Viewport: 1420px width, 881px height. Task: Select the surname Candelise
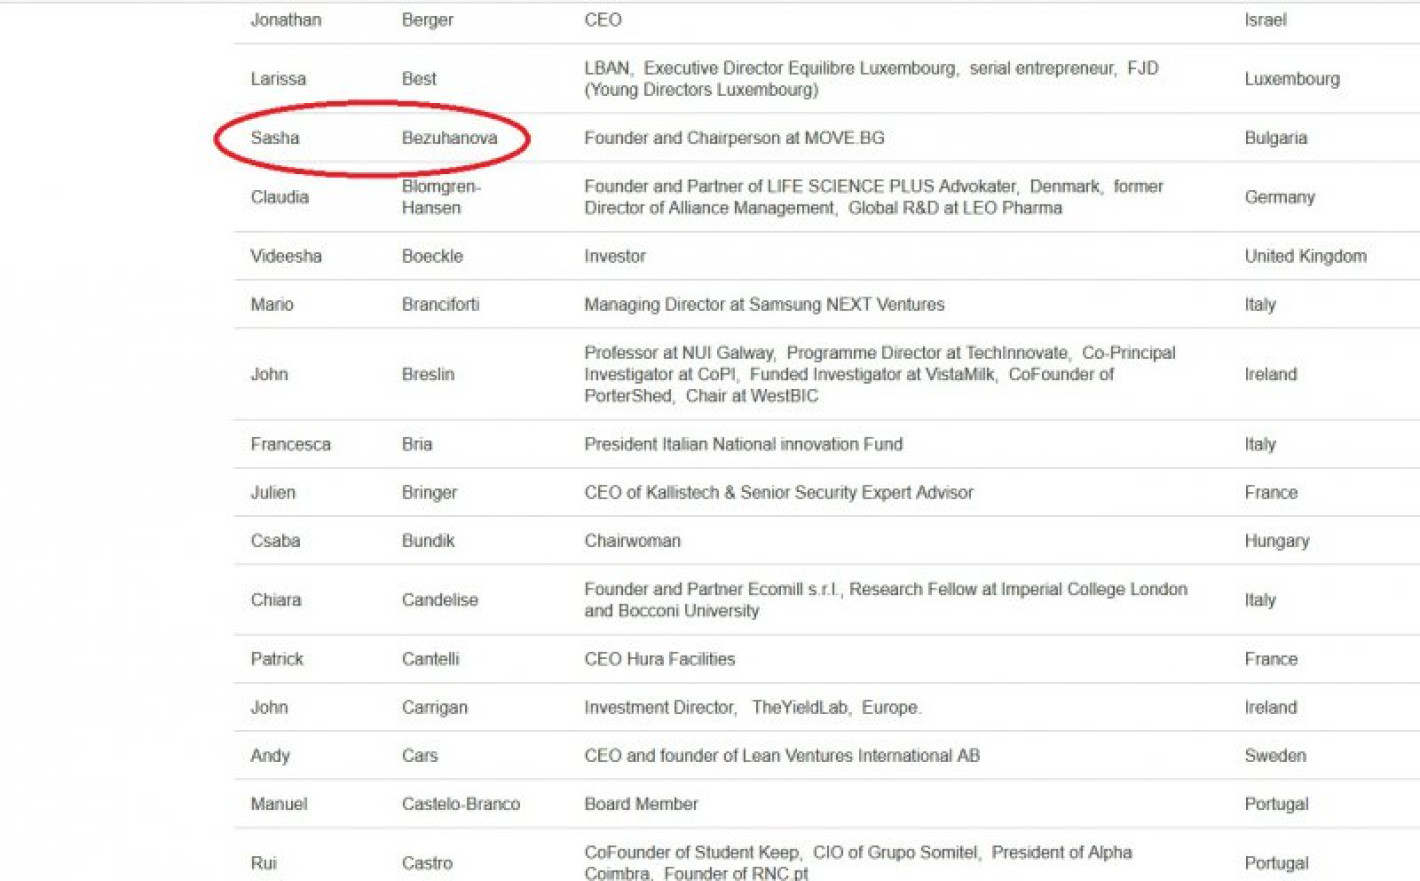(x=440, y=600)
